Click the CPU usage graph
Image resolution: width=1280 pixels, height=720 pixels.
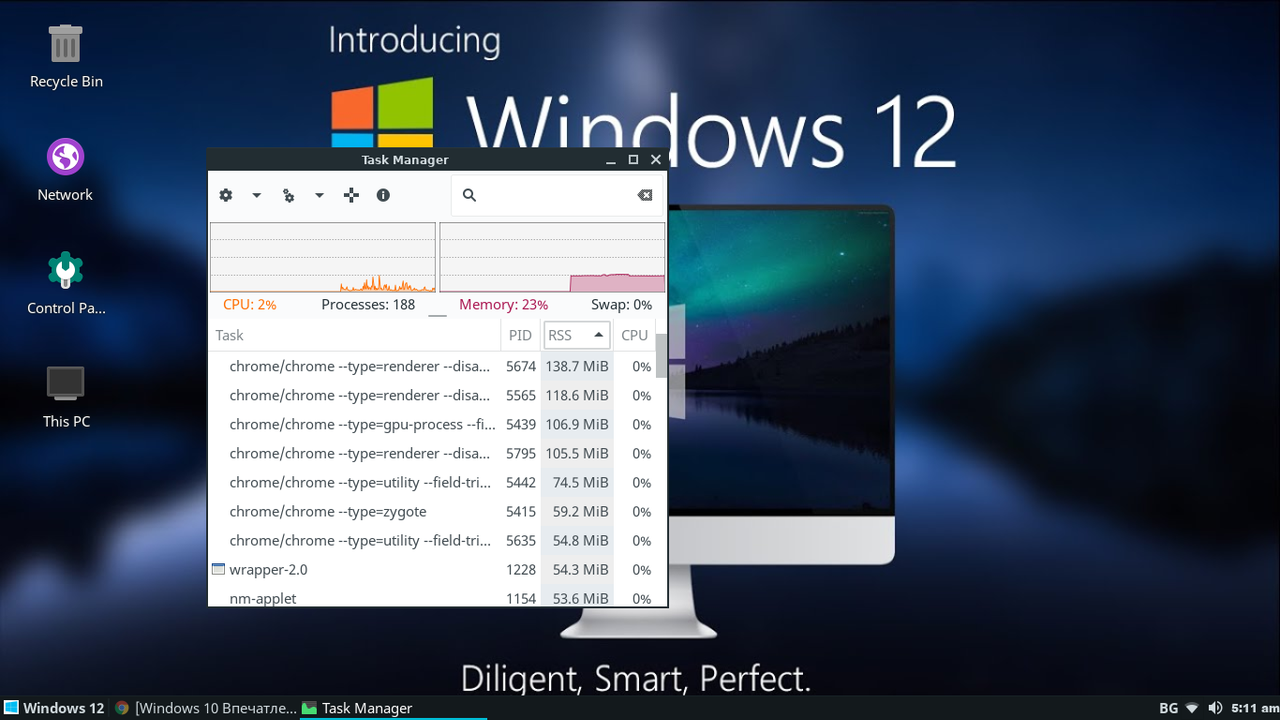coord(323,257)
